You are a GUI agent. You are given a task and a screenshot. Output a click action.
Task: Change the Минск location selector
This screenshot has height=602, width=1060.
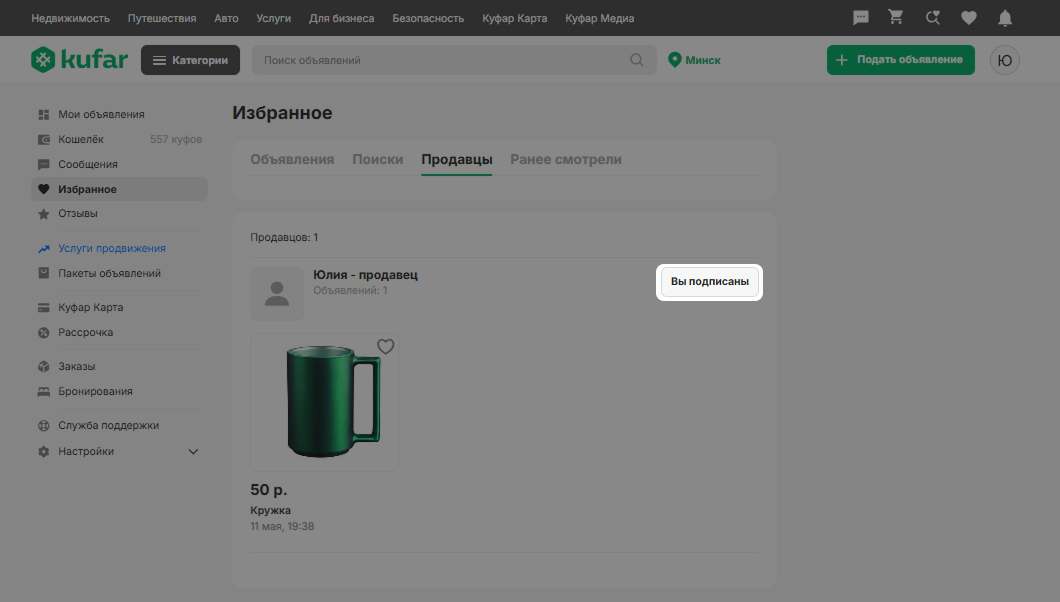click(x=694, y=60)
